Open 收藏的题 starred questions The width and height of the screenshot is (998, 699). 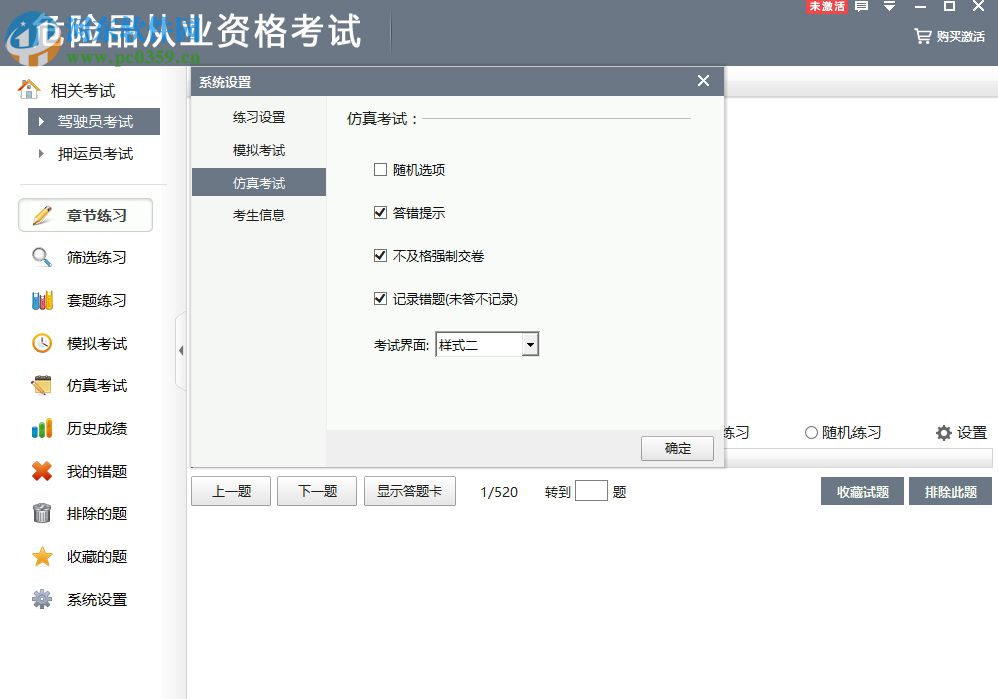tap(96, 556)
